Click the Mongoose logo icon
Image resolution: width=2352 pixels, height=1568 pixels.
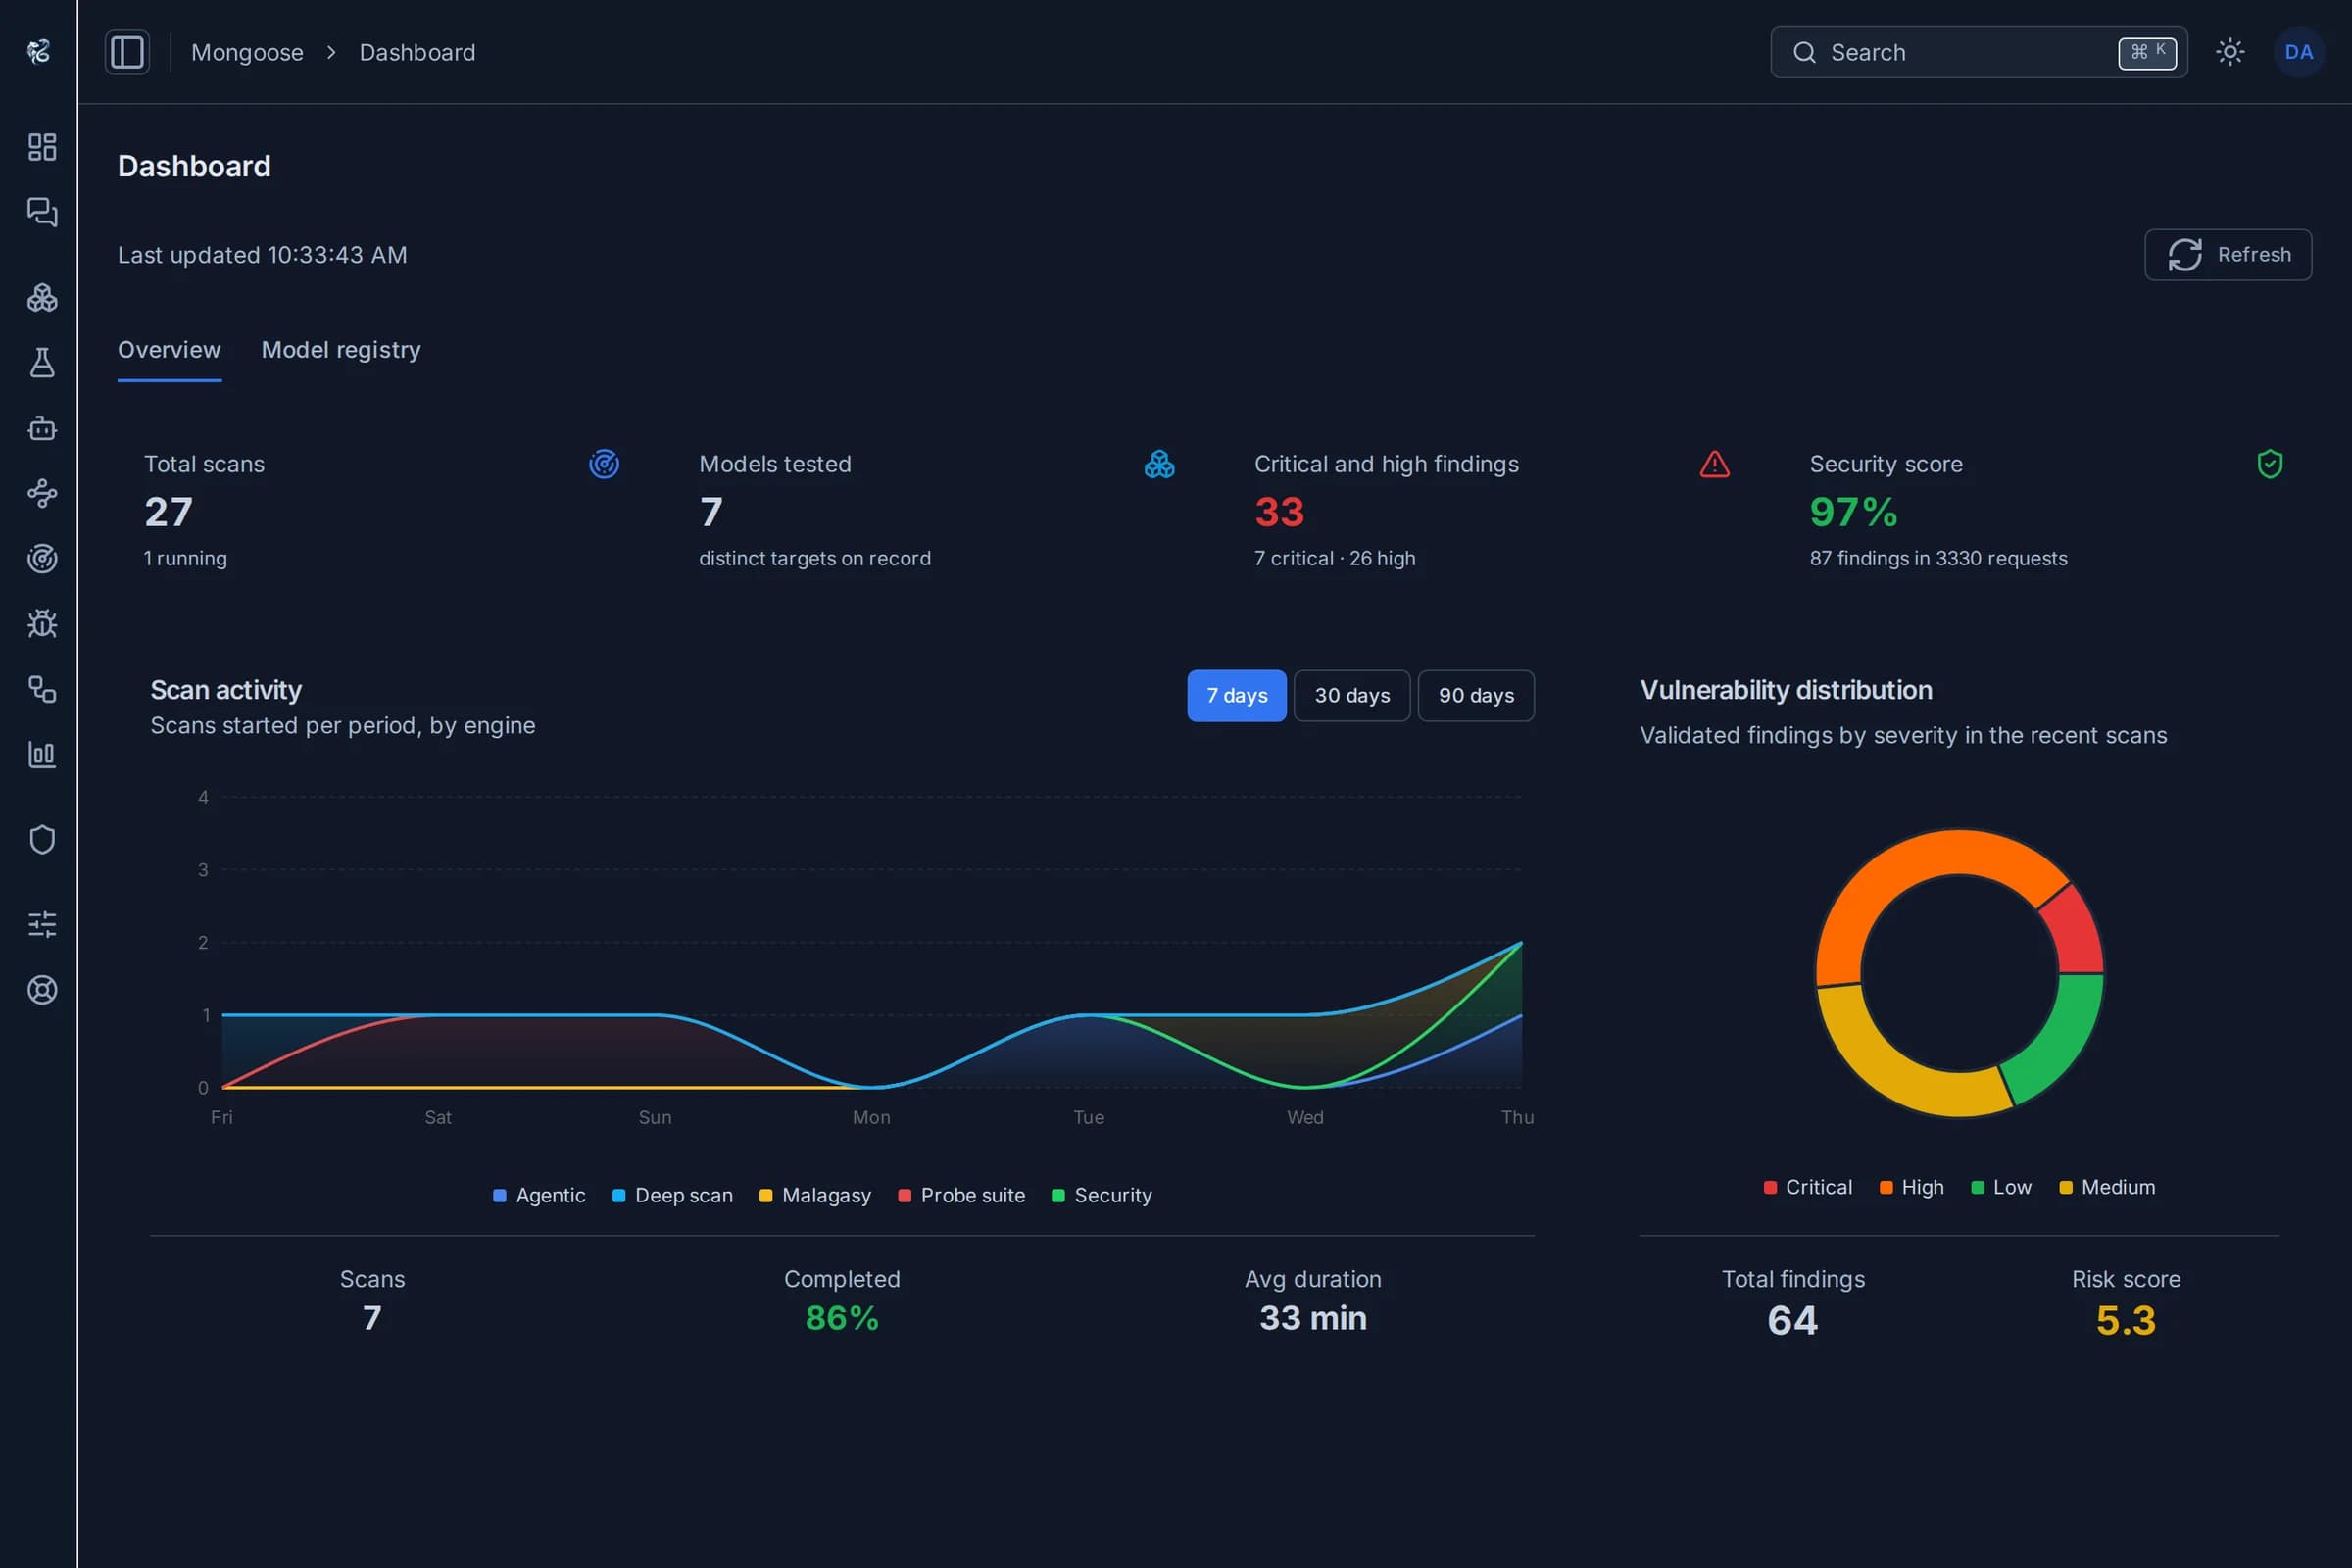coord(39,51)
